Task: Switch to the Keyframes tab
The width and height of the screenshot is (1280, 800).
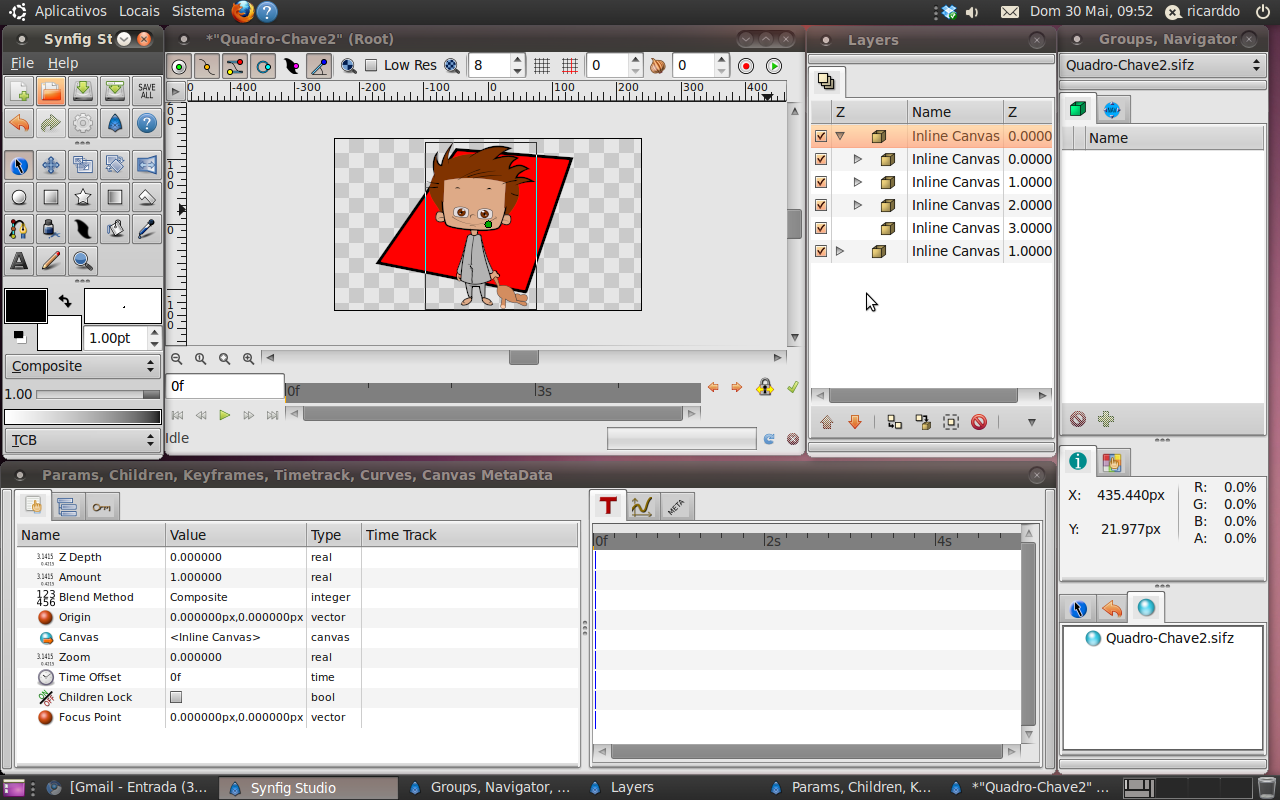Action: pyautogui.click(x=101, y=507)
